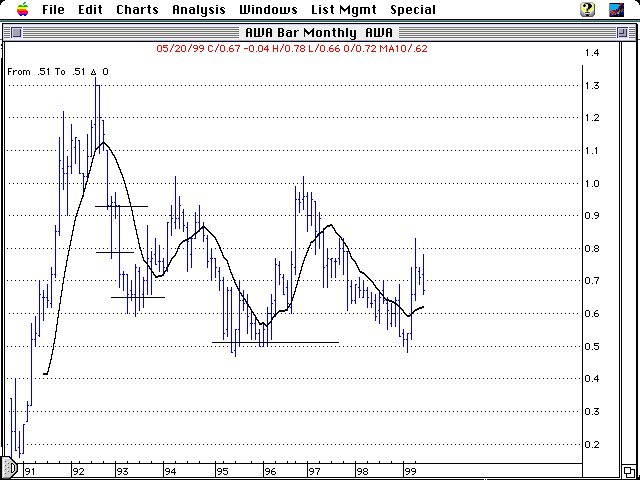The height and width of the screenshot is (480, 640).
Task: Click the window title AWA Bar Monthly AWA
Action: 319,32
